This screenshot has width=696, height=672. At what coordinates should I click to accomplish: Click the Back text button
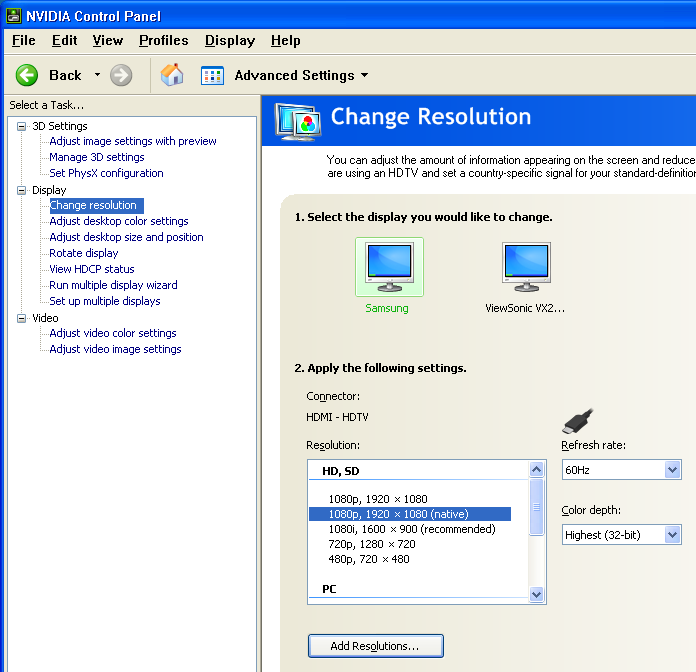pyautogui.click(x=65, y=75)
